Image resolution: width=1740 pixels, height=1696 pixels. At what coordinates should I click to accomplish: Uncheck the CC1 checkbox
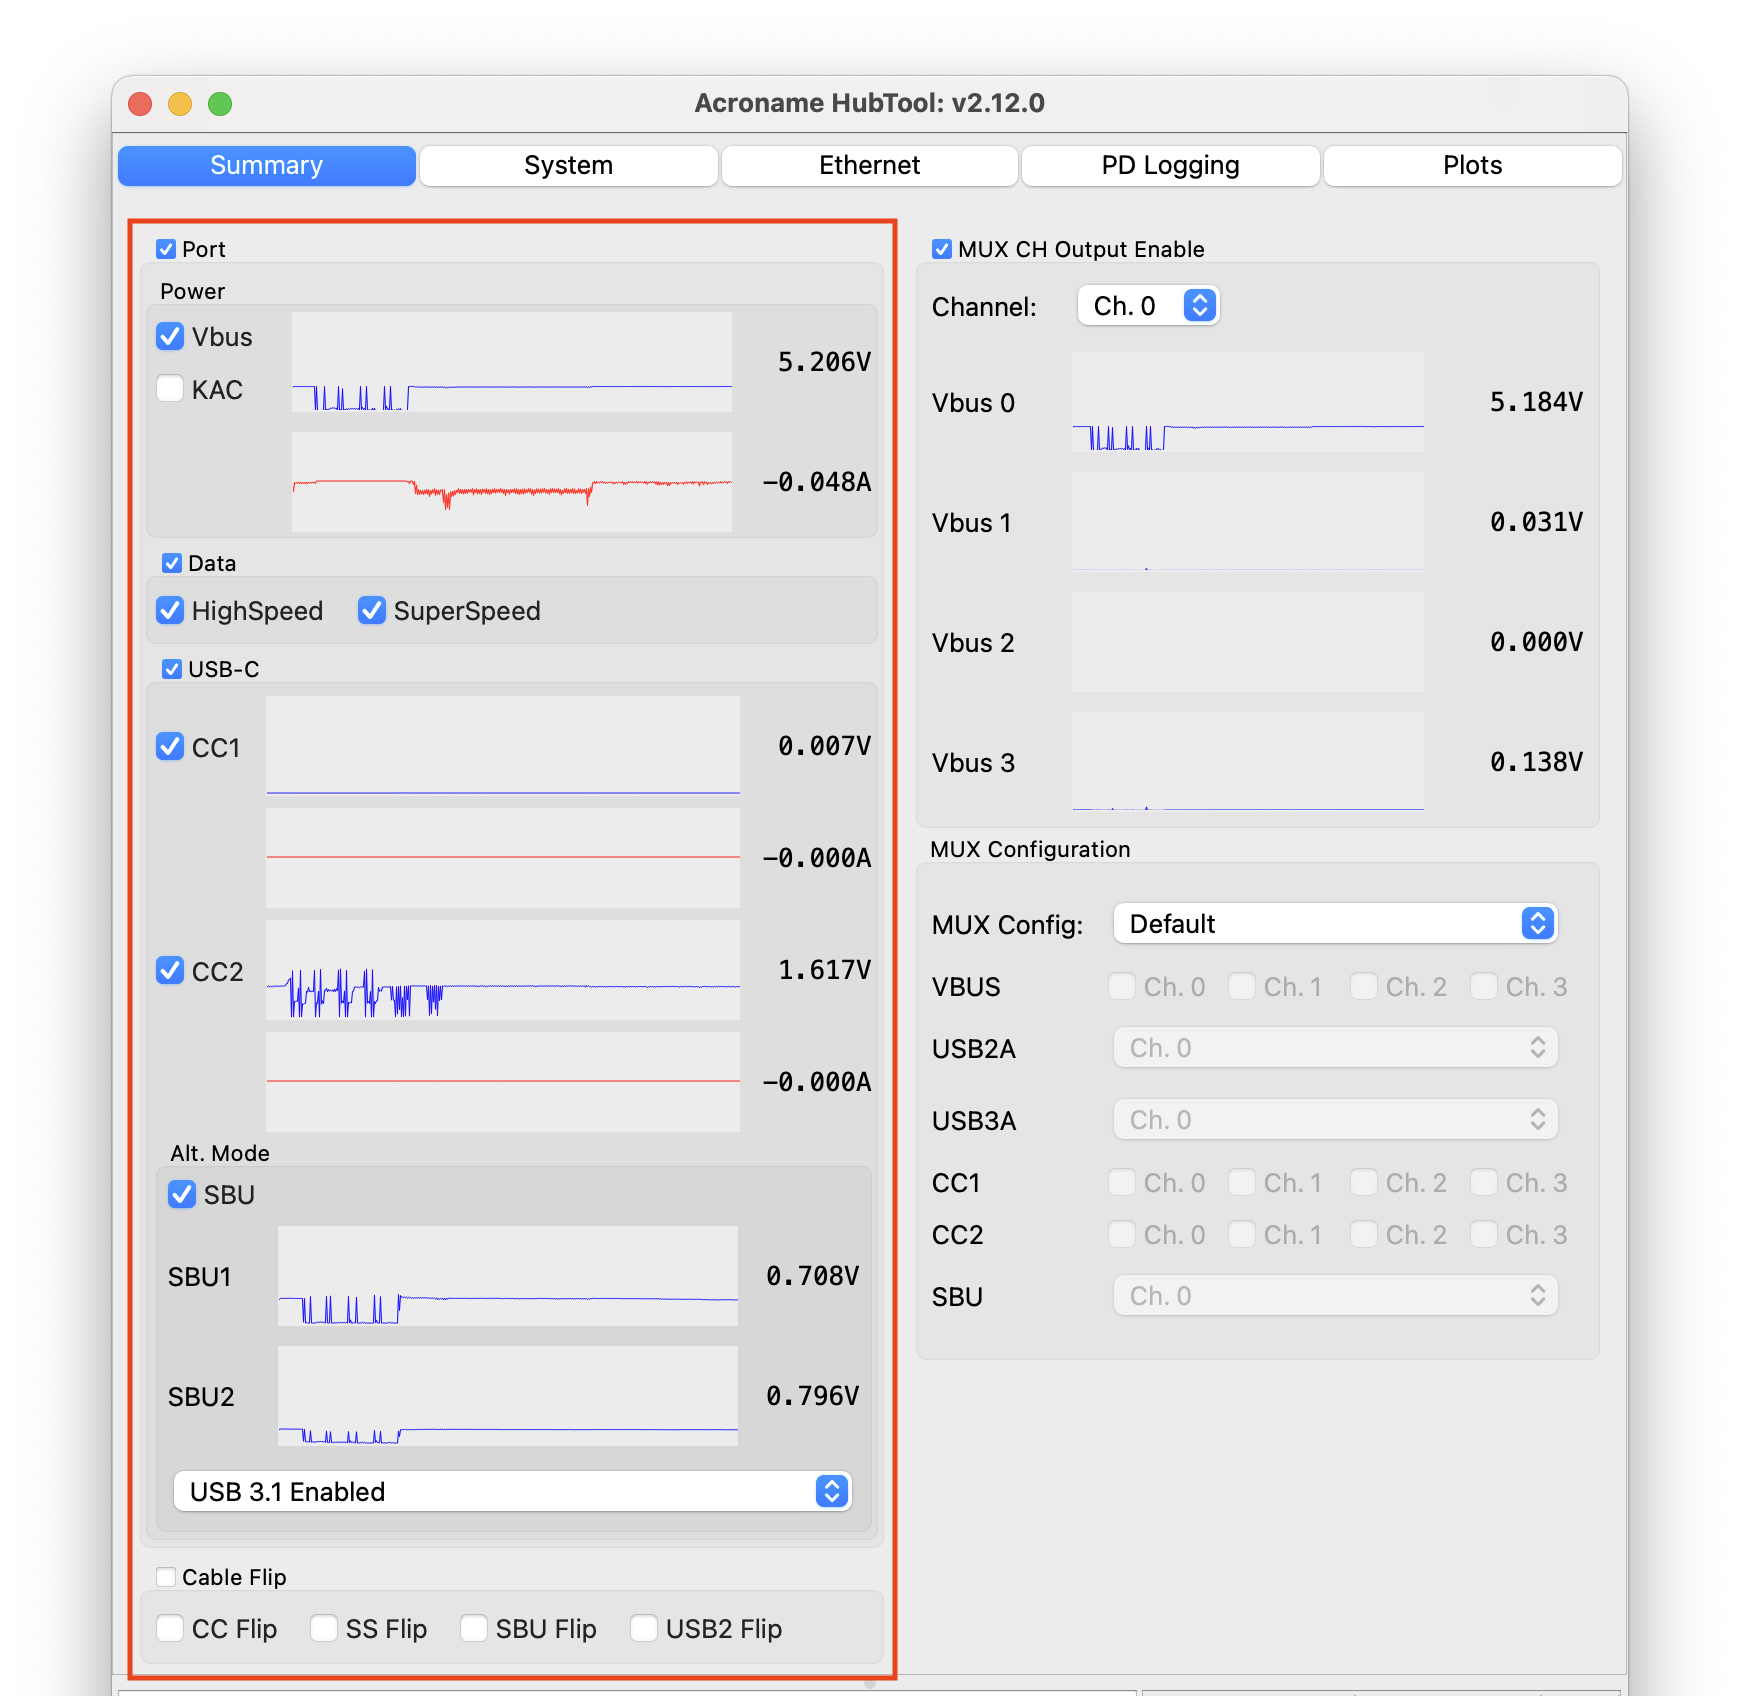[171, 747]
